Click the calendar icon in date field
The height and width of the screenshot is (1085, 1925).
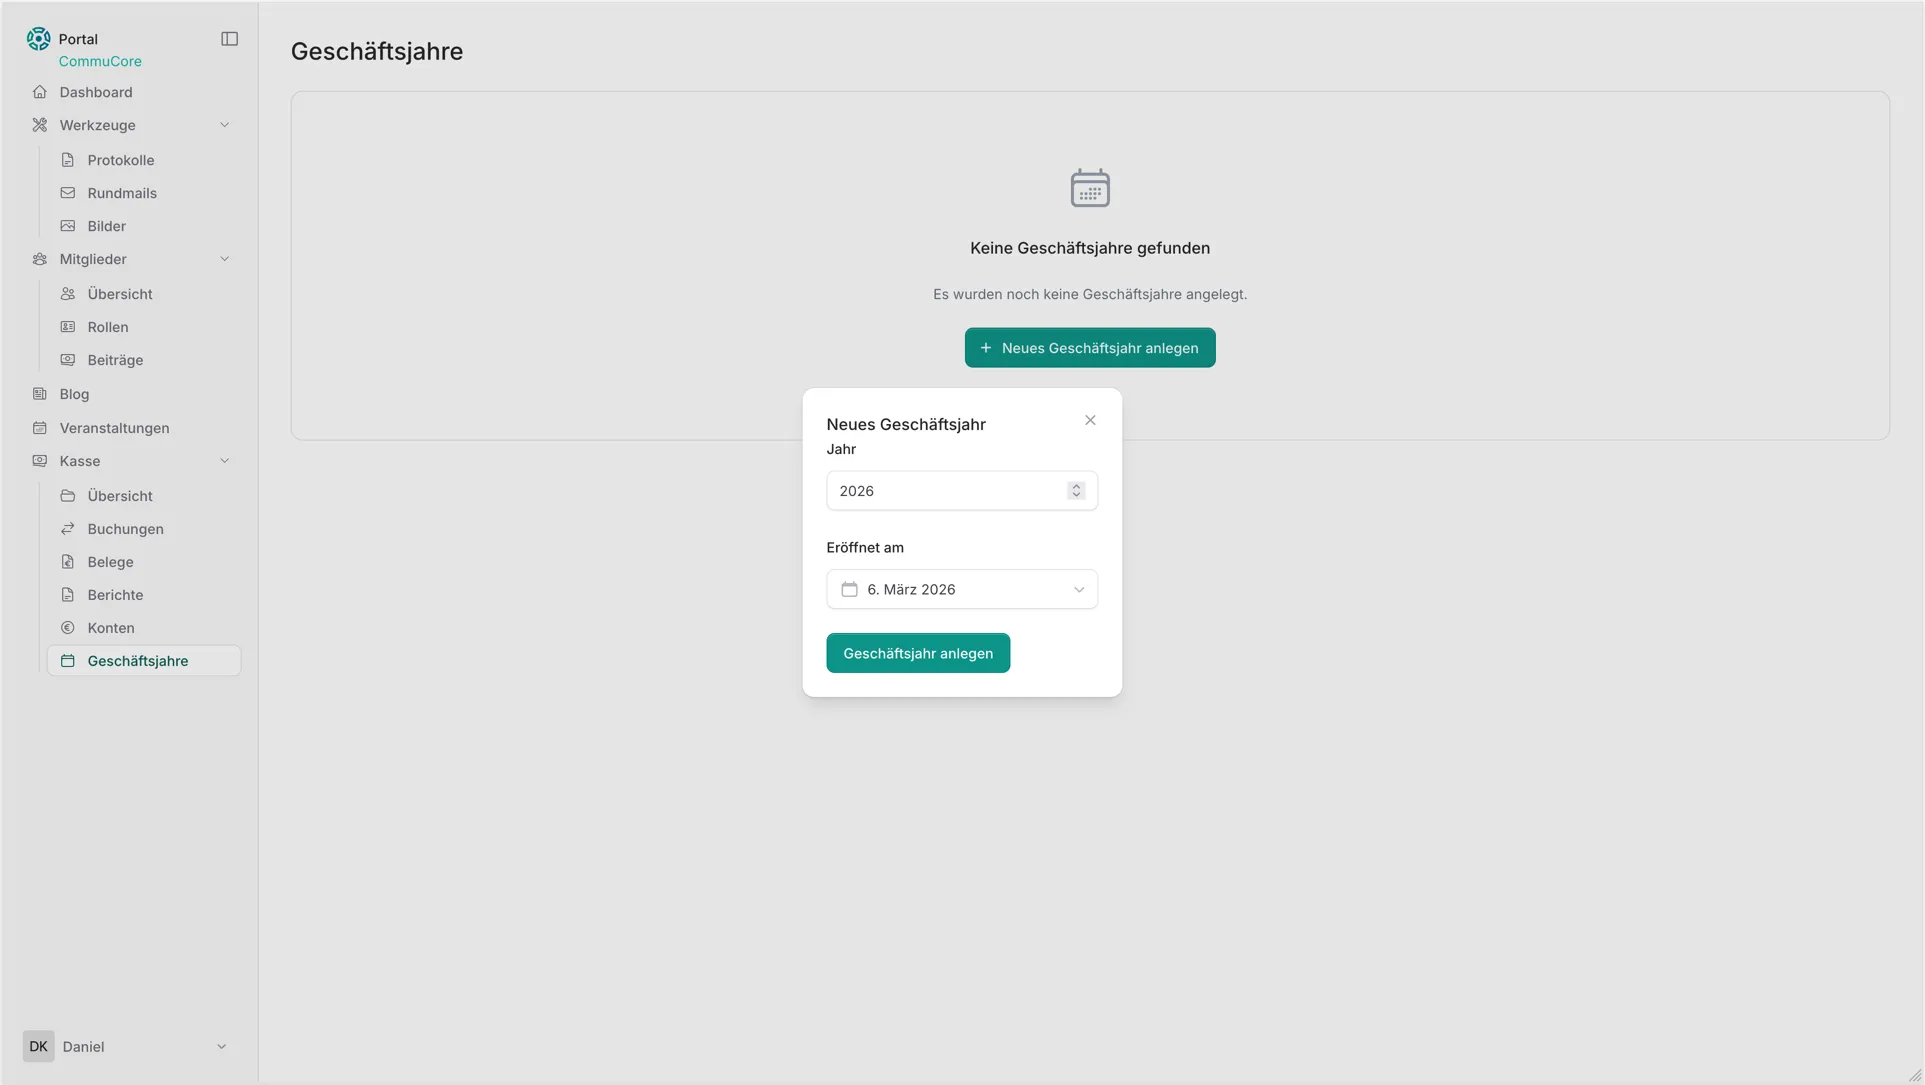[x=849, y=590]
